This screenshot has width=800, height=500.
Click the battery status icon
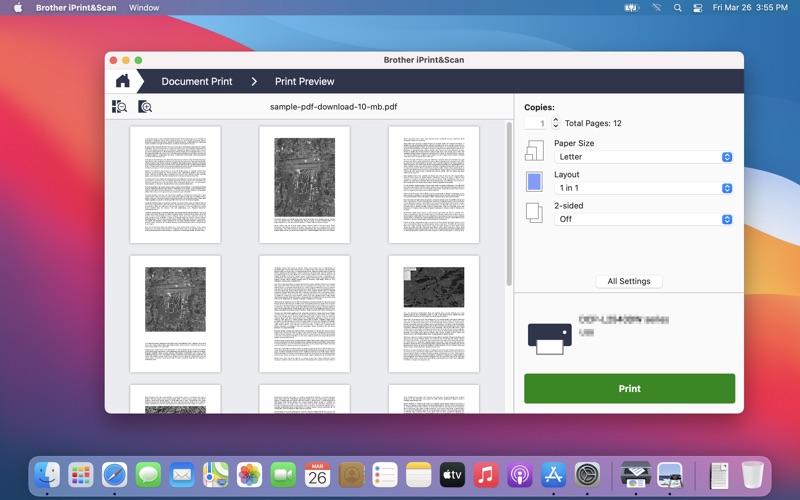[632, 8]
